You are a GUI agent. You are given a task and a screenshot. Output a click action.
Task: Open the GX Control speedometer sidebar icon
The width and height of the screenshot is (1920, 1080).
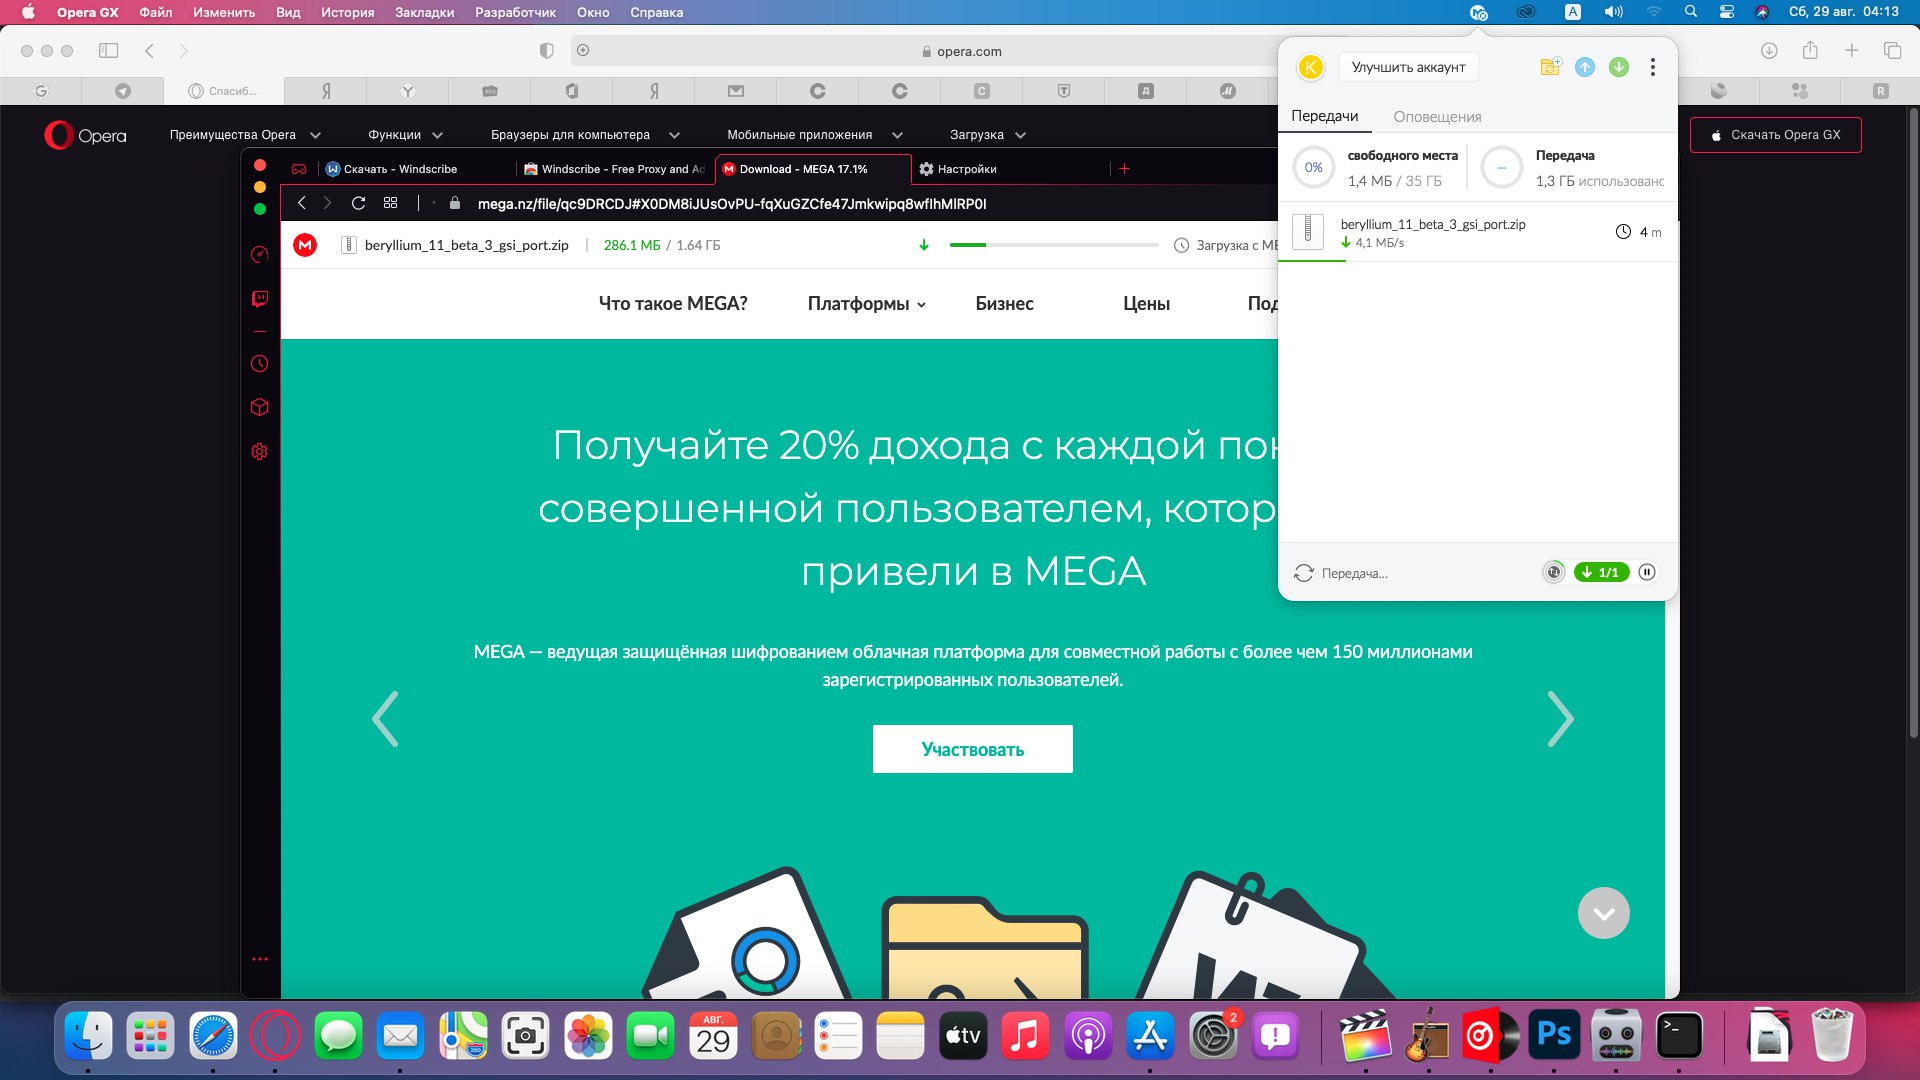click(259, 254)
